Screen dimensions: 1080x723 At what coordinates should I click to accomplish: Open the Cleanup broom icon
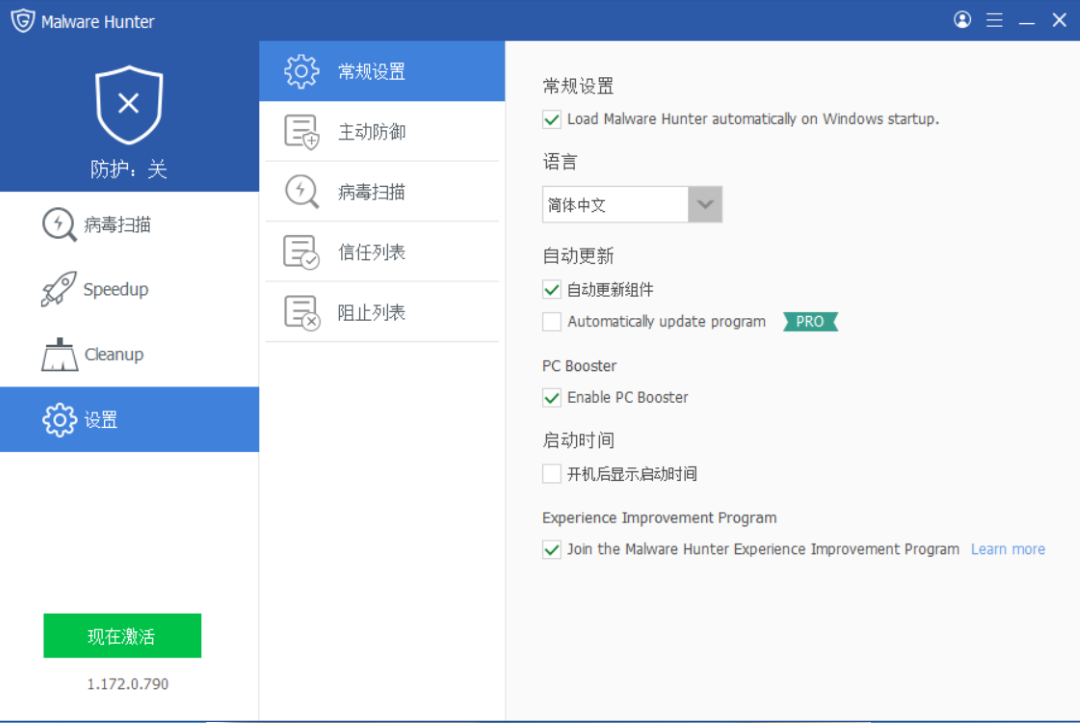point(58,354)
